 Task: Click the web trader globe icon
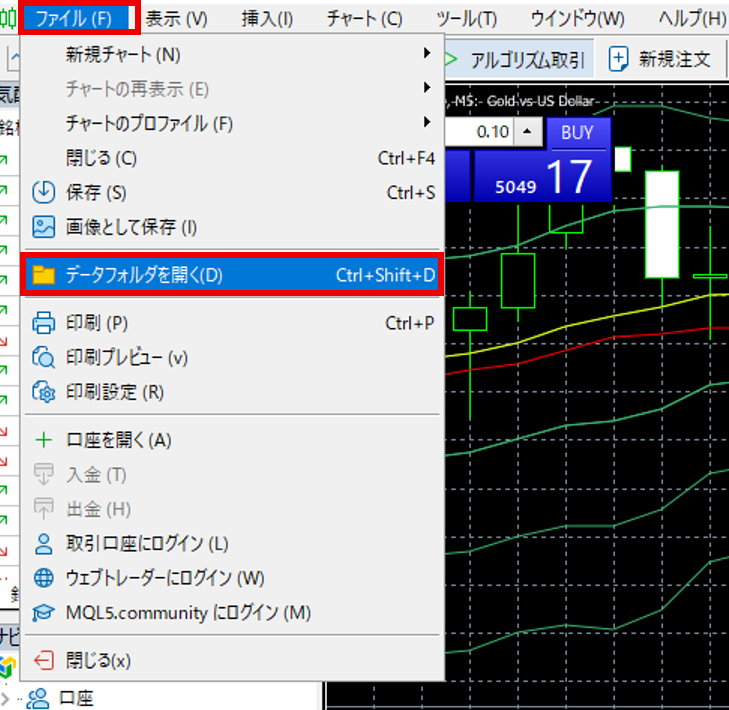click(x=43, y=578)
